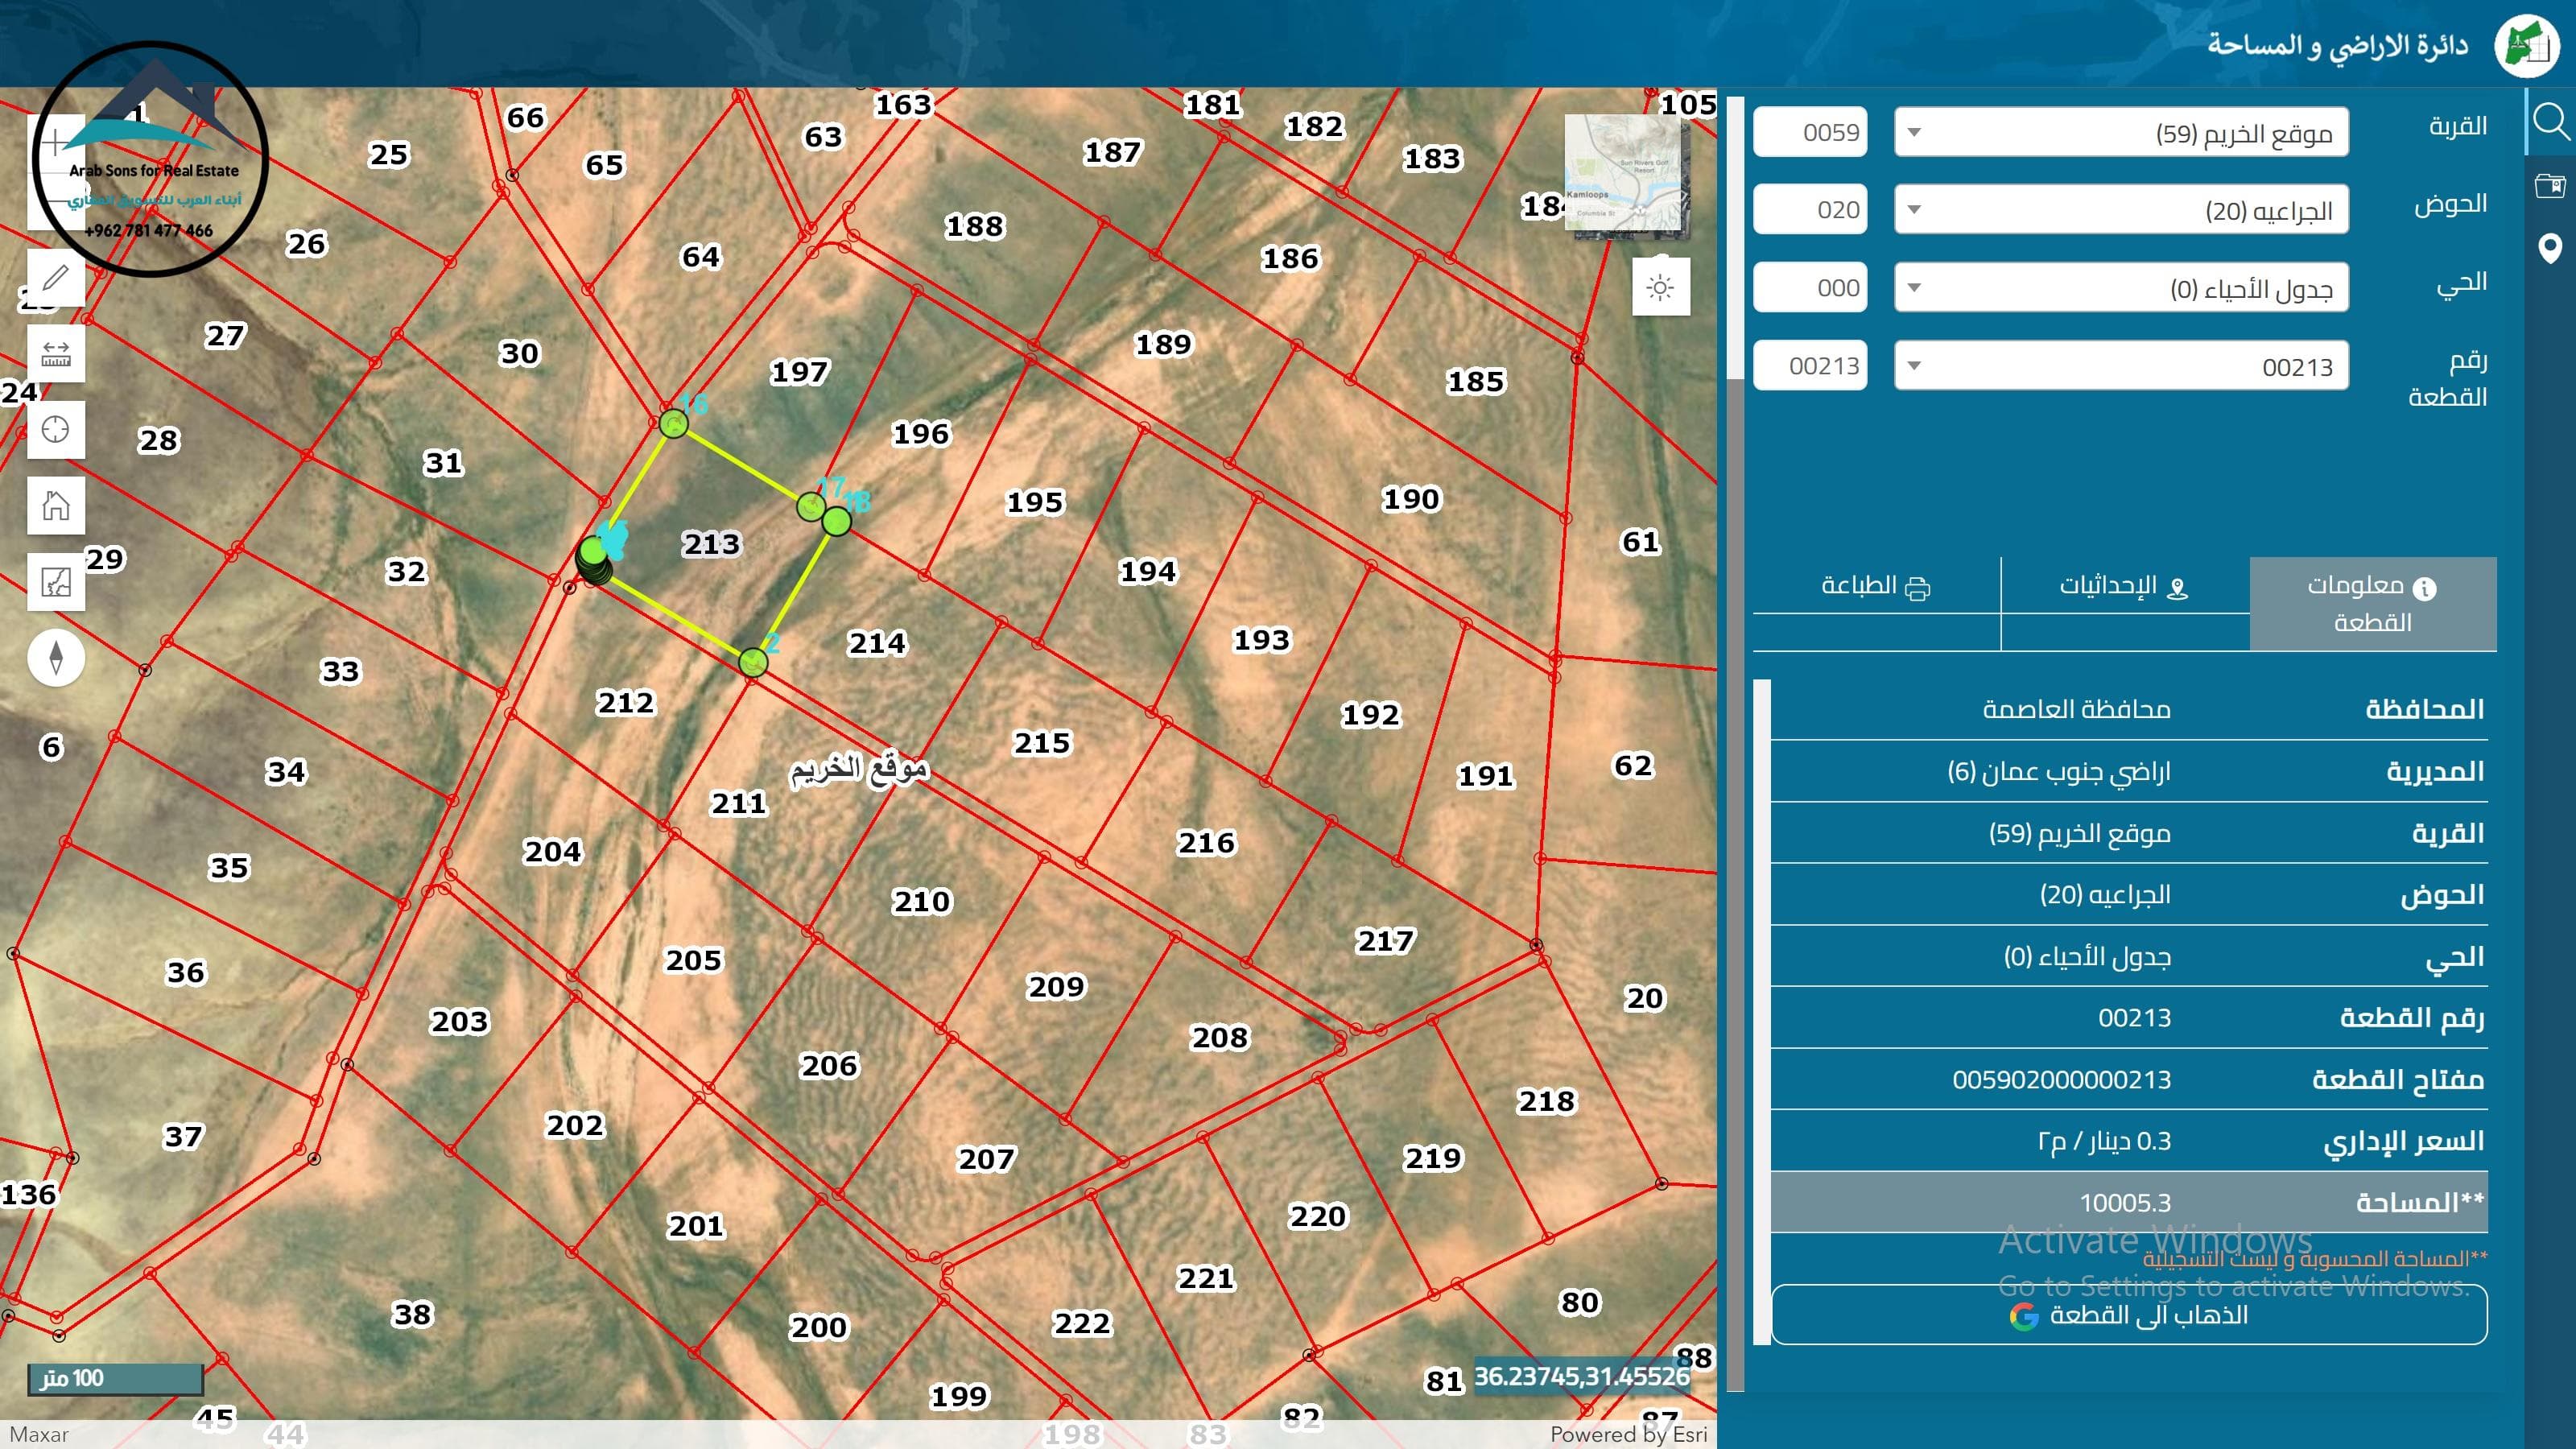Click the home extent icon
Screen dimensions: 2576x1449
pyautogui.click(x=56, y=505)
